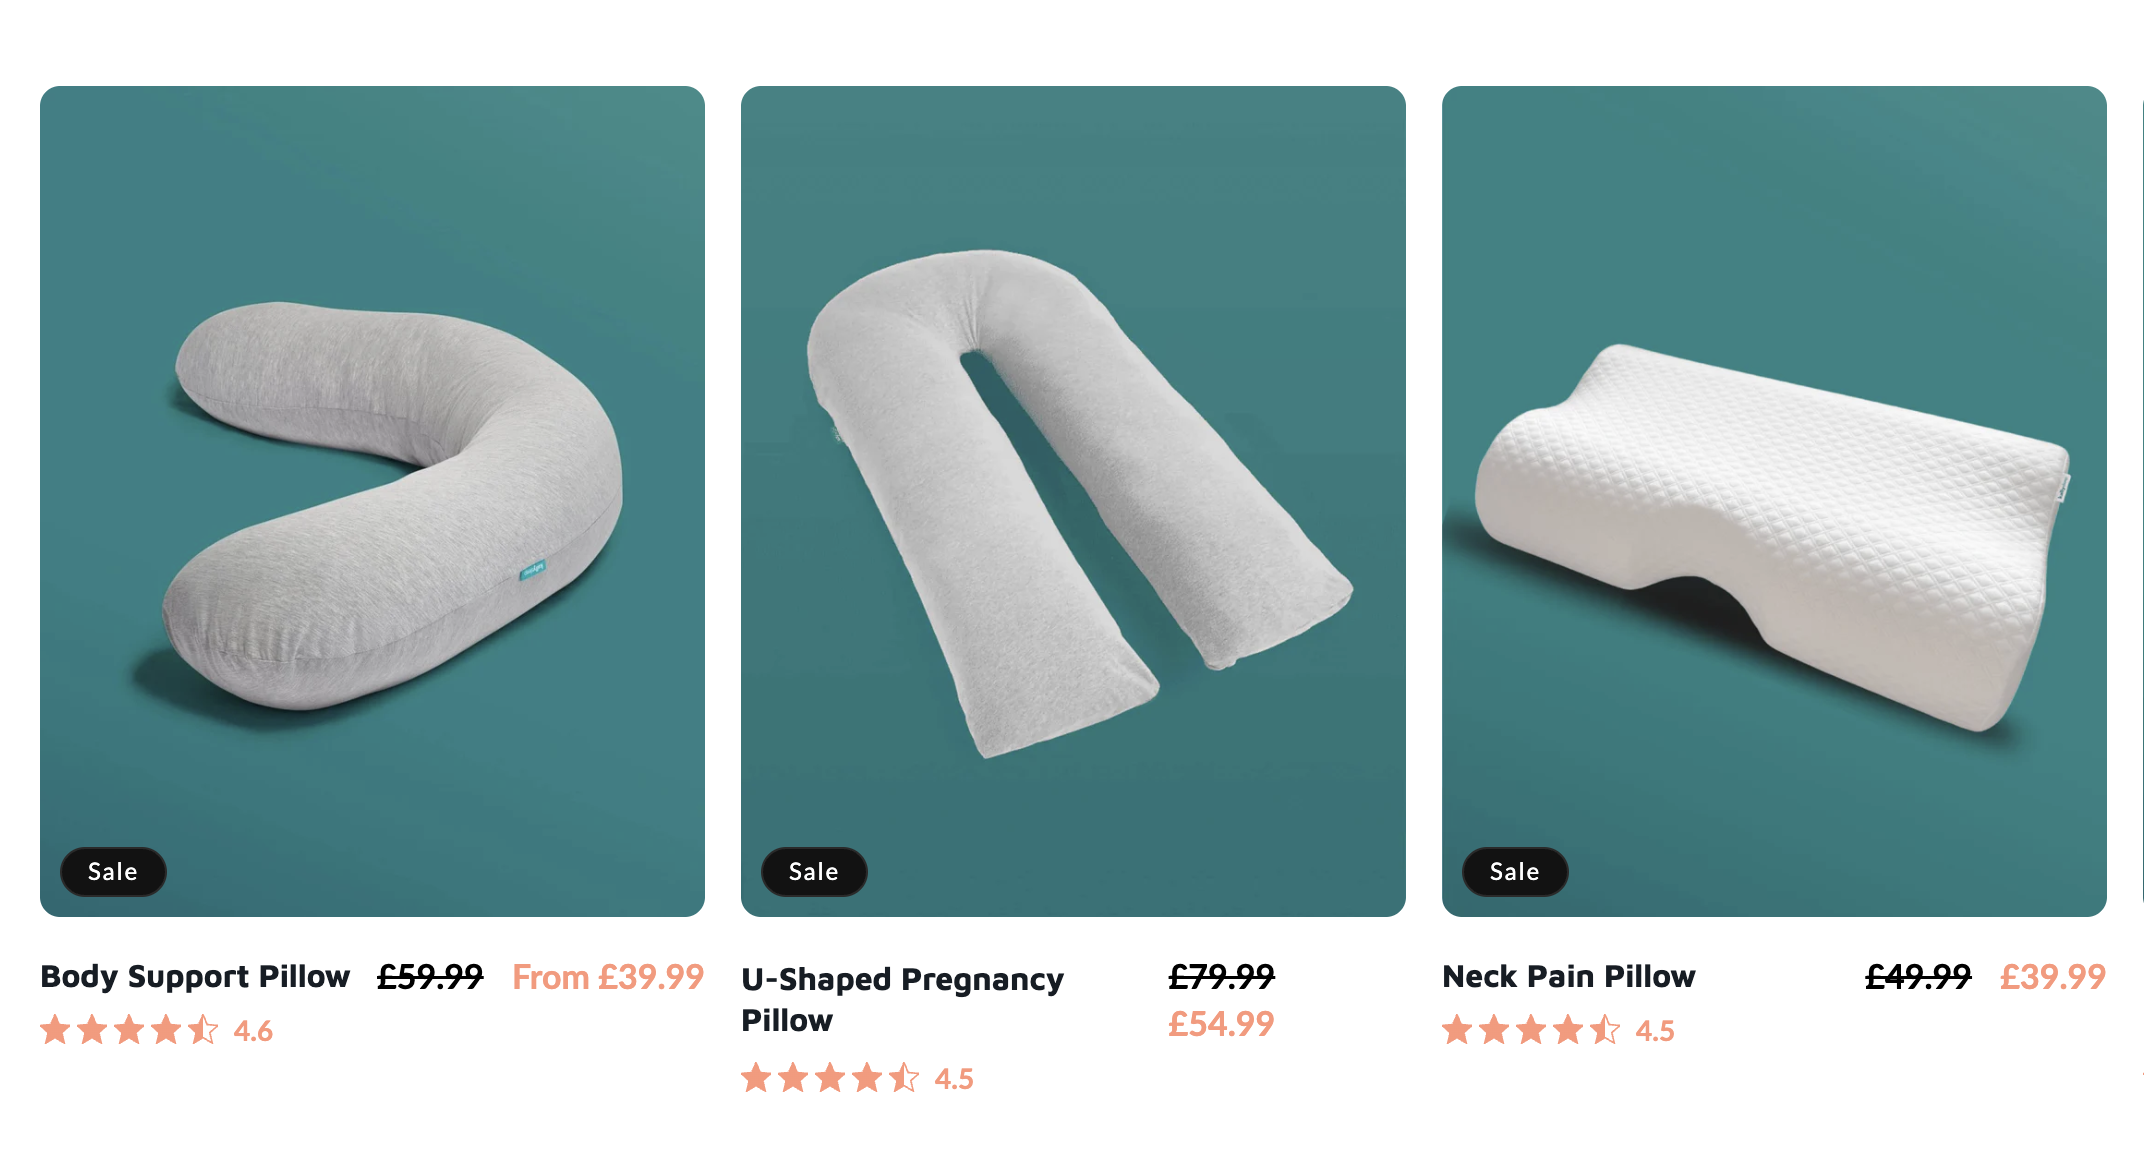Click the U-Shaped Pregnancy Pillow title link

point(902,999)
